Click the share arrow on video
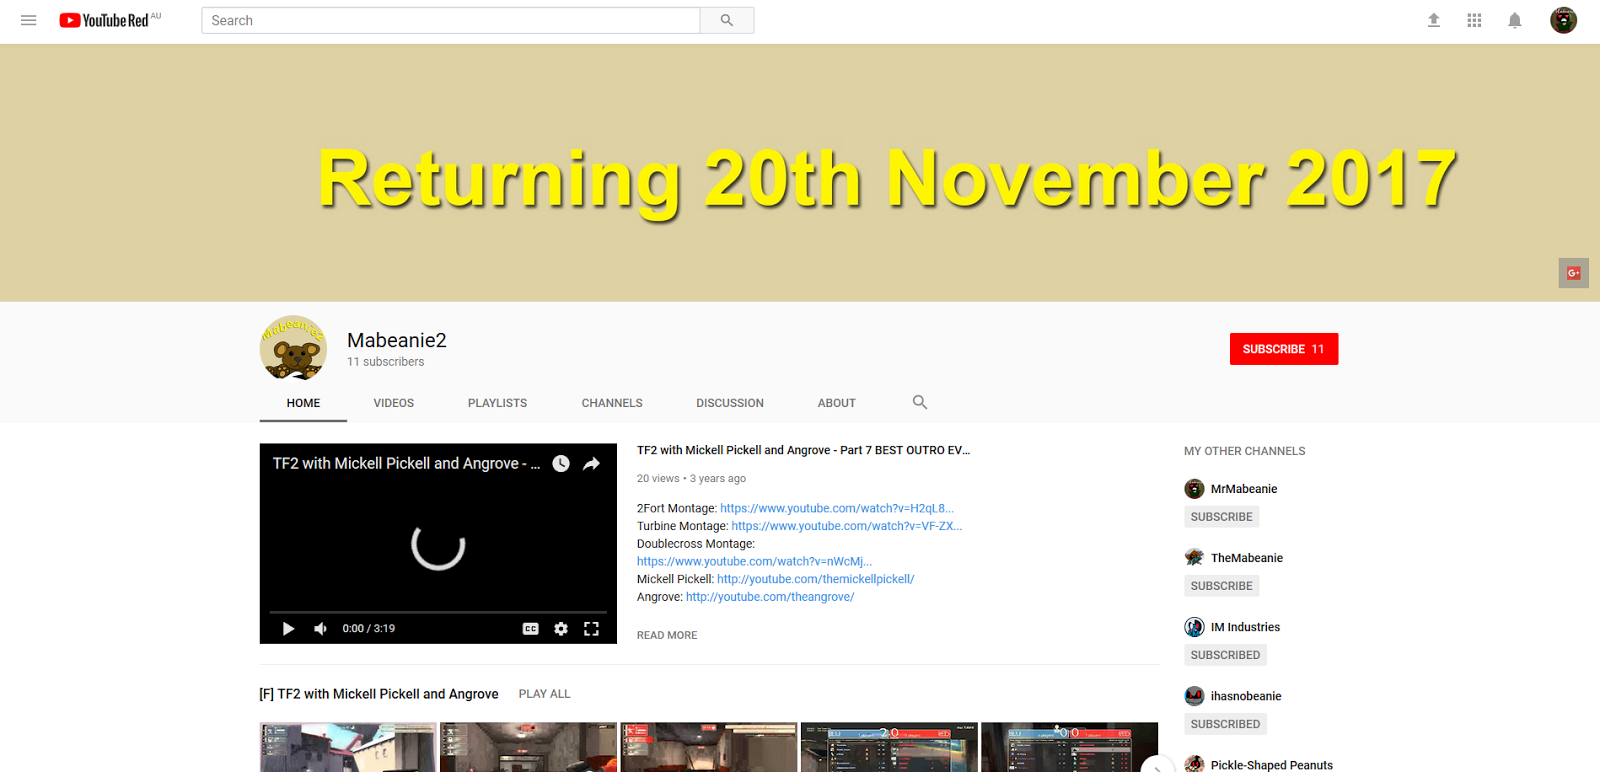Image resolution: width=1600 pixels, height=772 pixels. [x=591, y=463]
